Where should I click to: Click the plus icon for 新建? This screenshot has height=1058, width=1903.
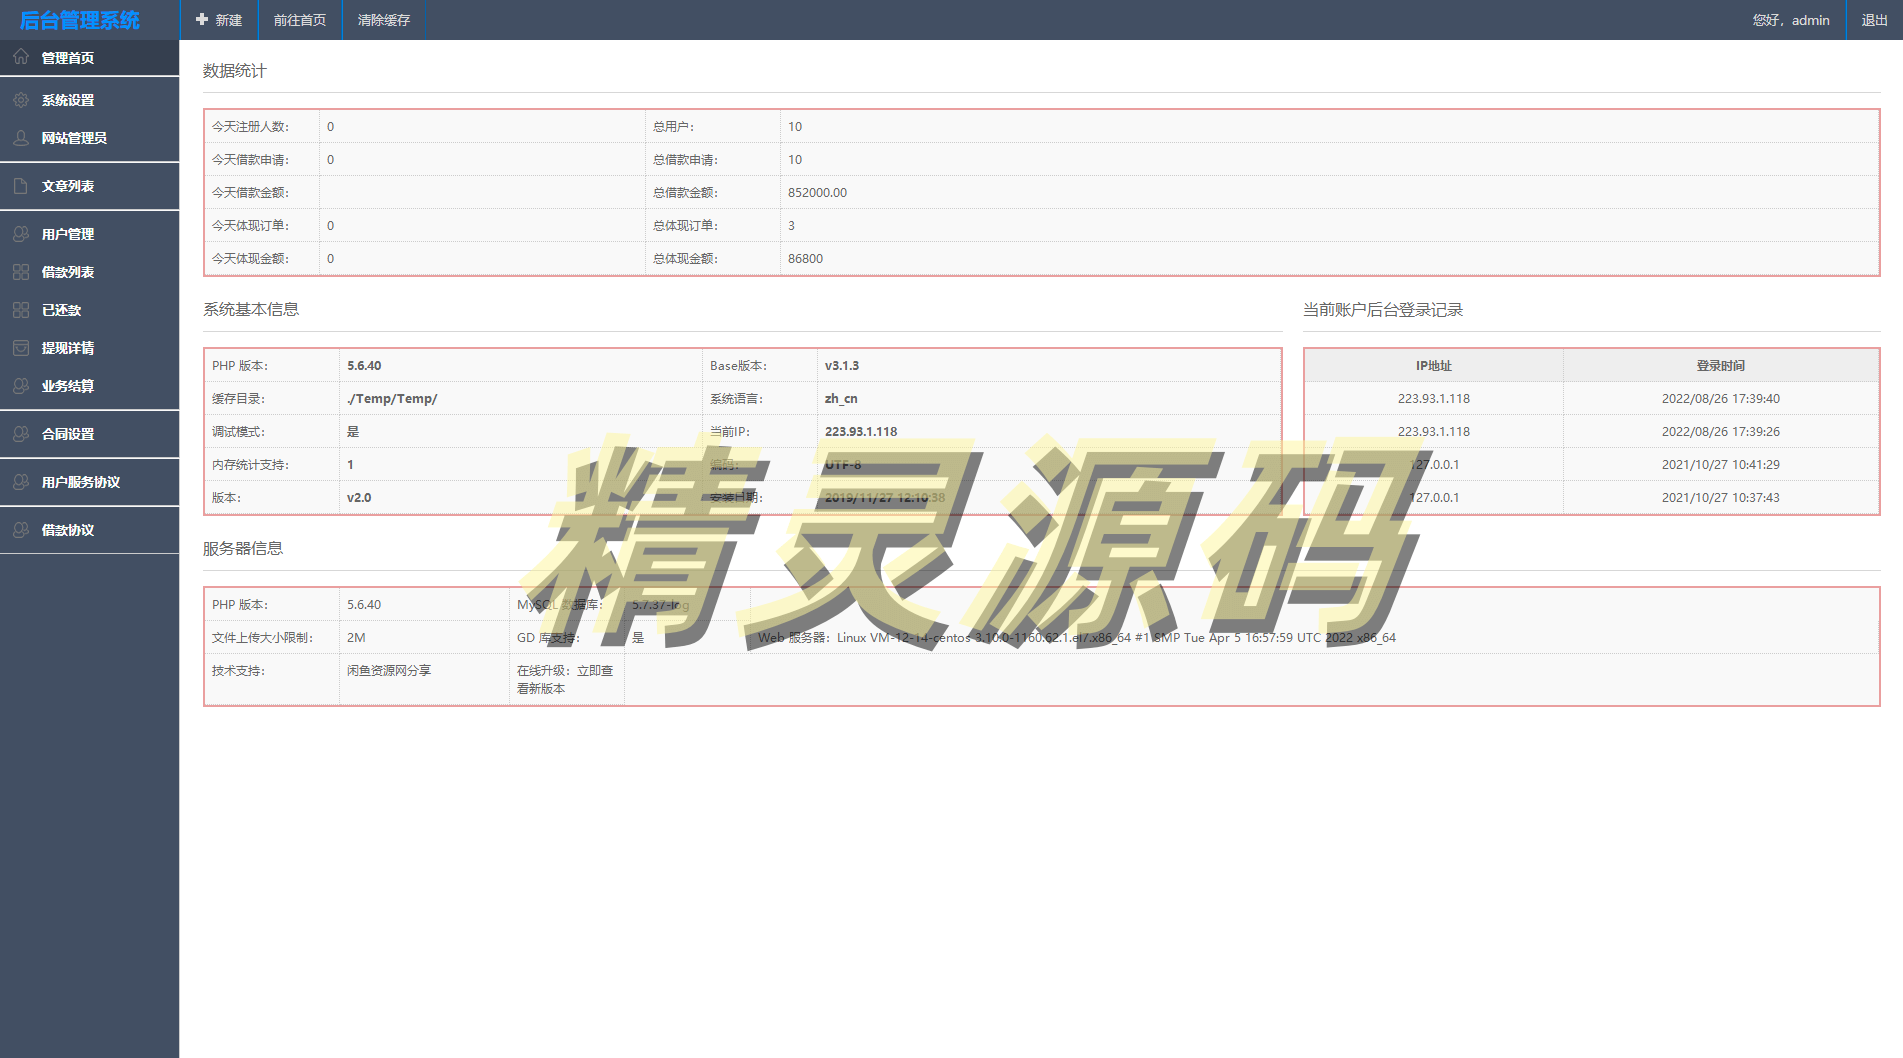click(202, 20)
